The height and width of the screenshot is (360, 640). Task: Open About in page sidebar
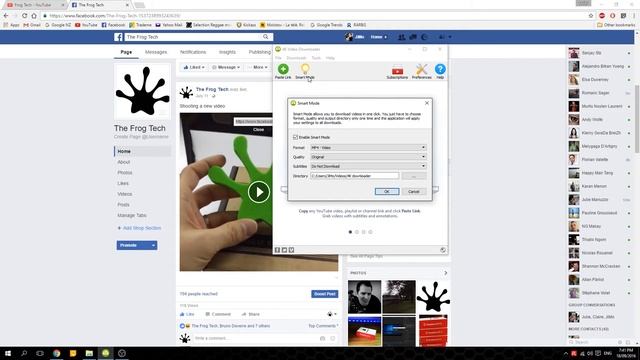tap(124, 162)
